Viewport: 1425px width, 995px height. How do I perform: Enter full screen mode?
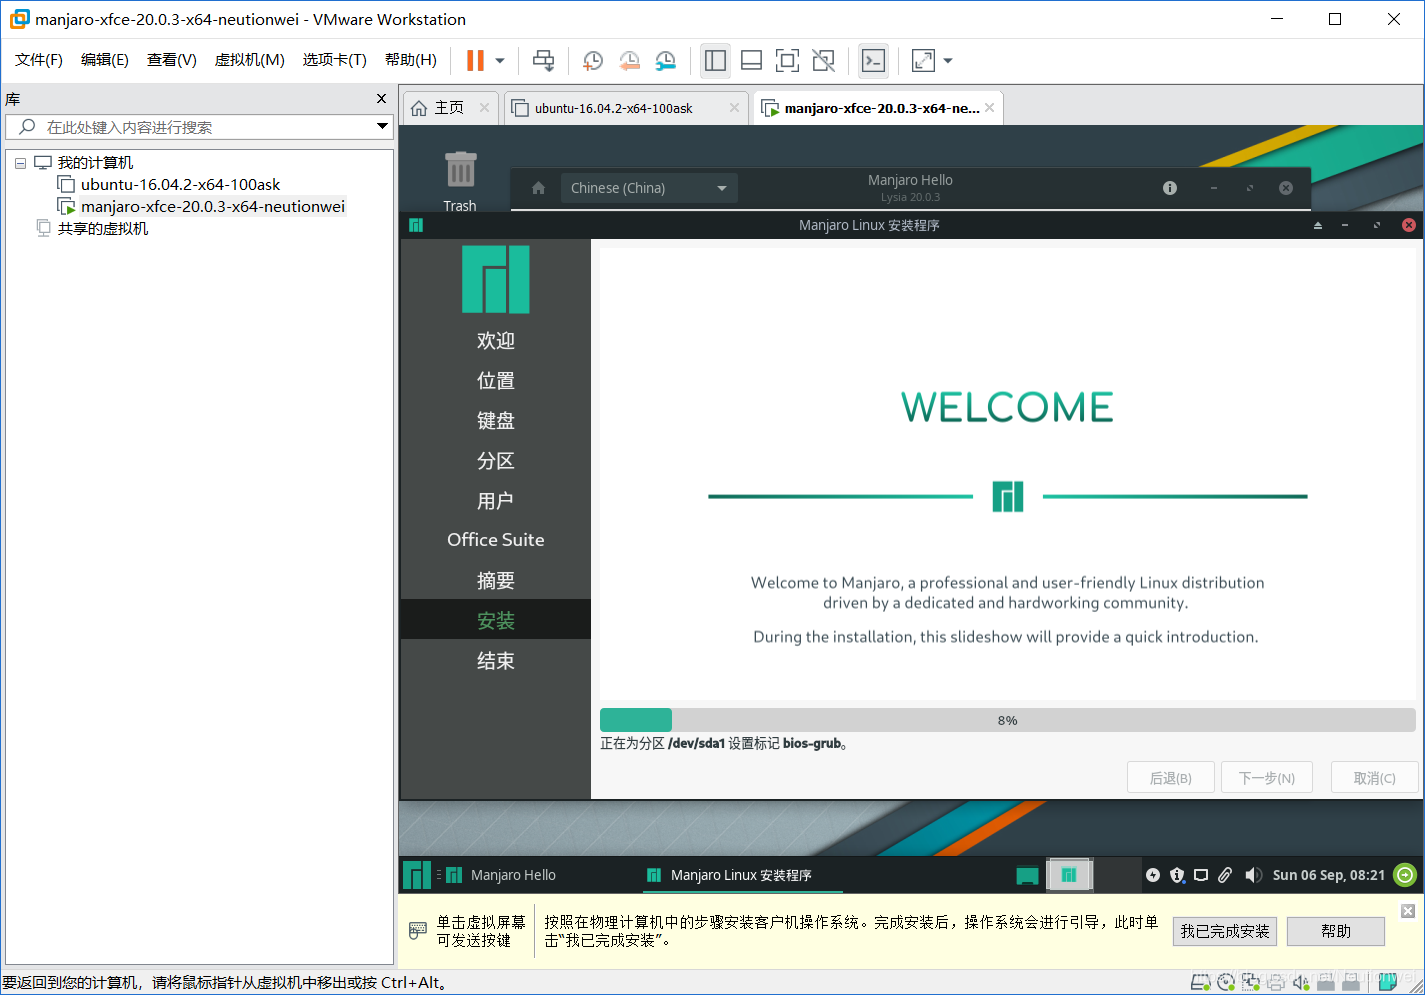[x=787, y=61]
